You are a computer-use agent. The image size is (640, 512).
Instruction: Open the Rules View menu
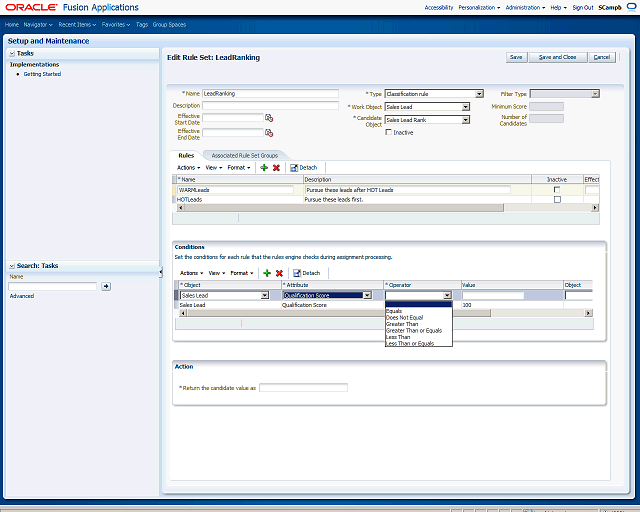pyautogui.click(x=213, y=168)
